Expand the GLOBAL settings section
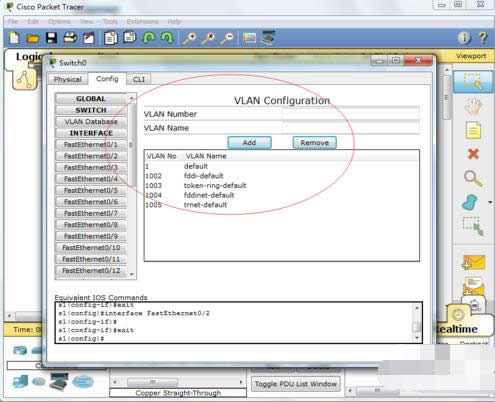This screenshot has height=402, width=495. 91,99
